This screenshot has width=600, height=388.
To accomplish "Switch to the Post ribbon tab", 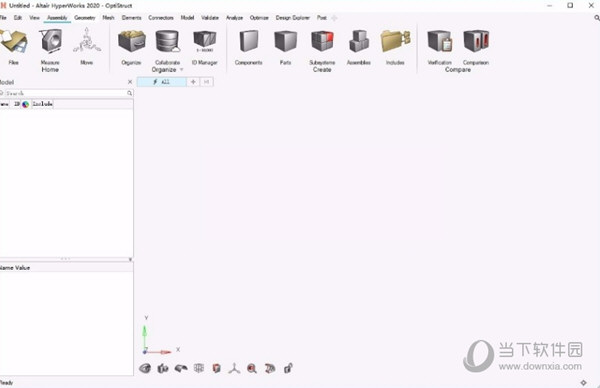I will pyautogui.click(x=322, y=18).
